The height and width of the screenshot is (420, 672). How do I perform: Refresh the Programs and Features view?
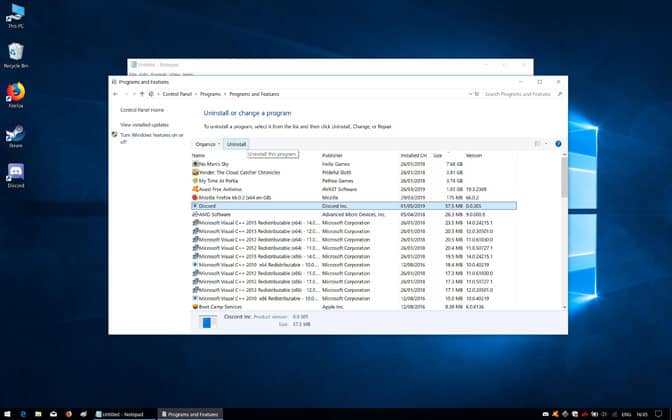pyautogui.click(x=477, y=94)
